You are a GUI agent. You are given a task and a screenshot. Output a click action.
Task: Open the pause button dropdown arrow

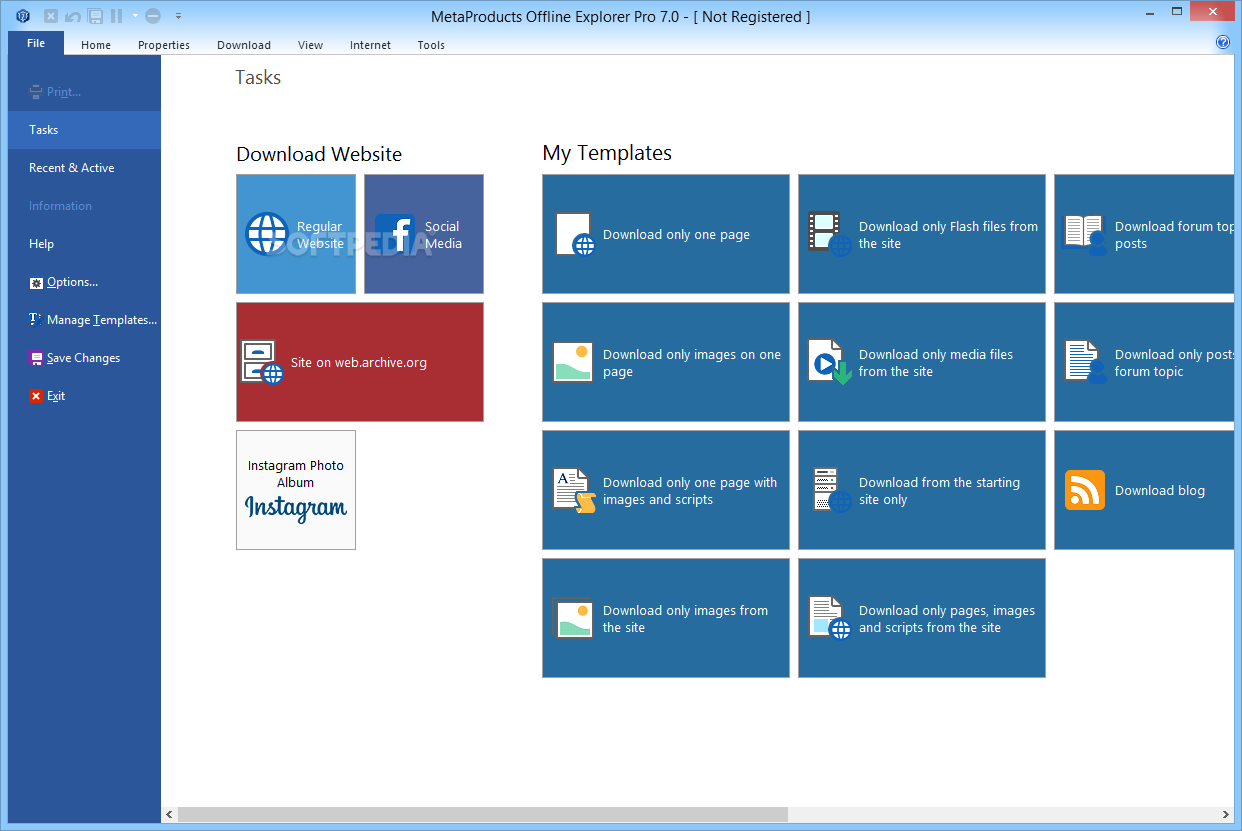click(x=135, y=16)
